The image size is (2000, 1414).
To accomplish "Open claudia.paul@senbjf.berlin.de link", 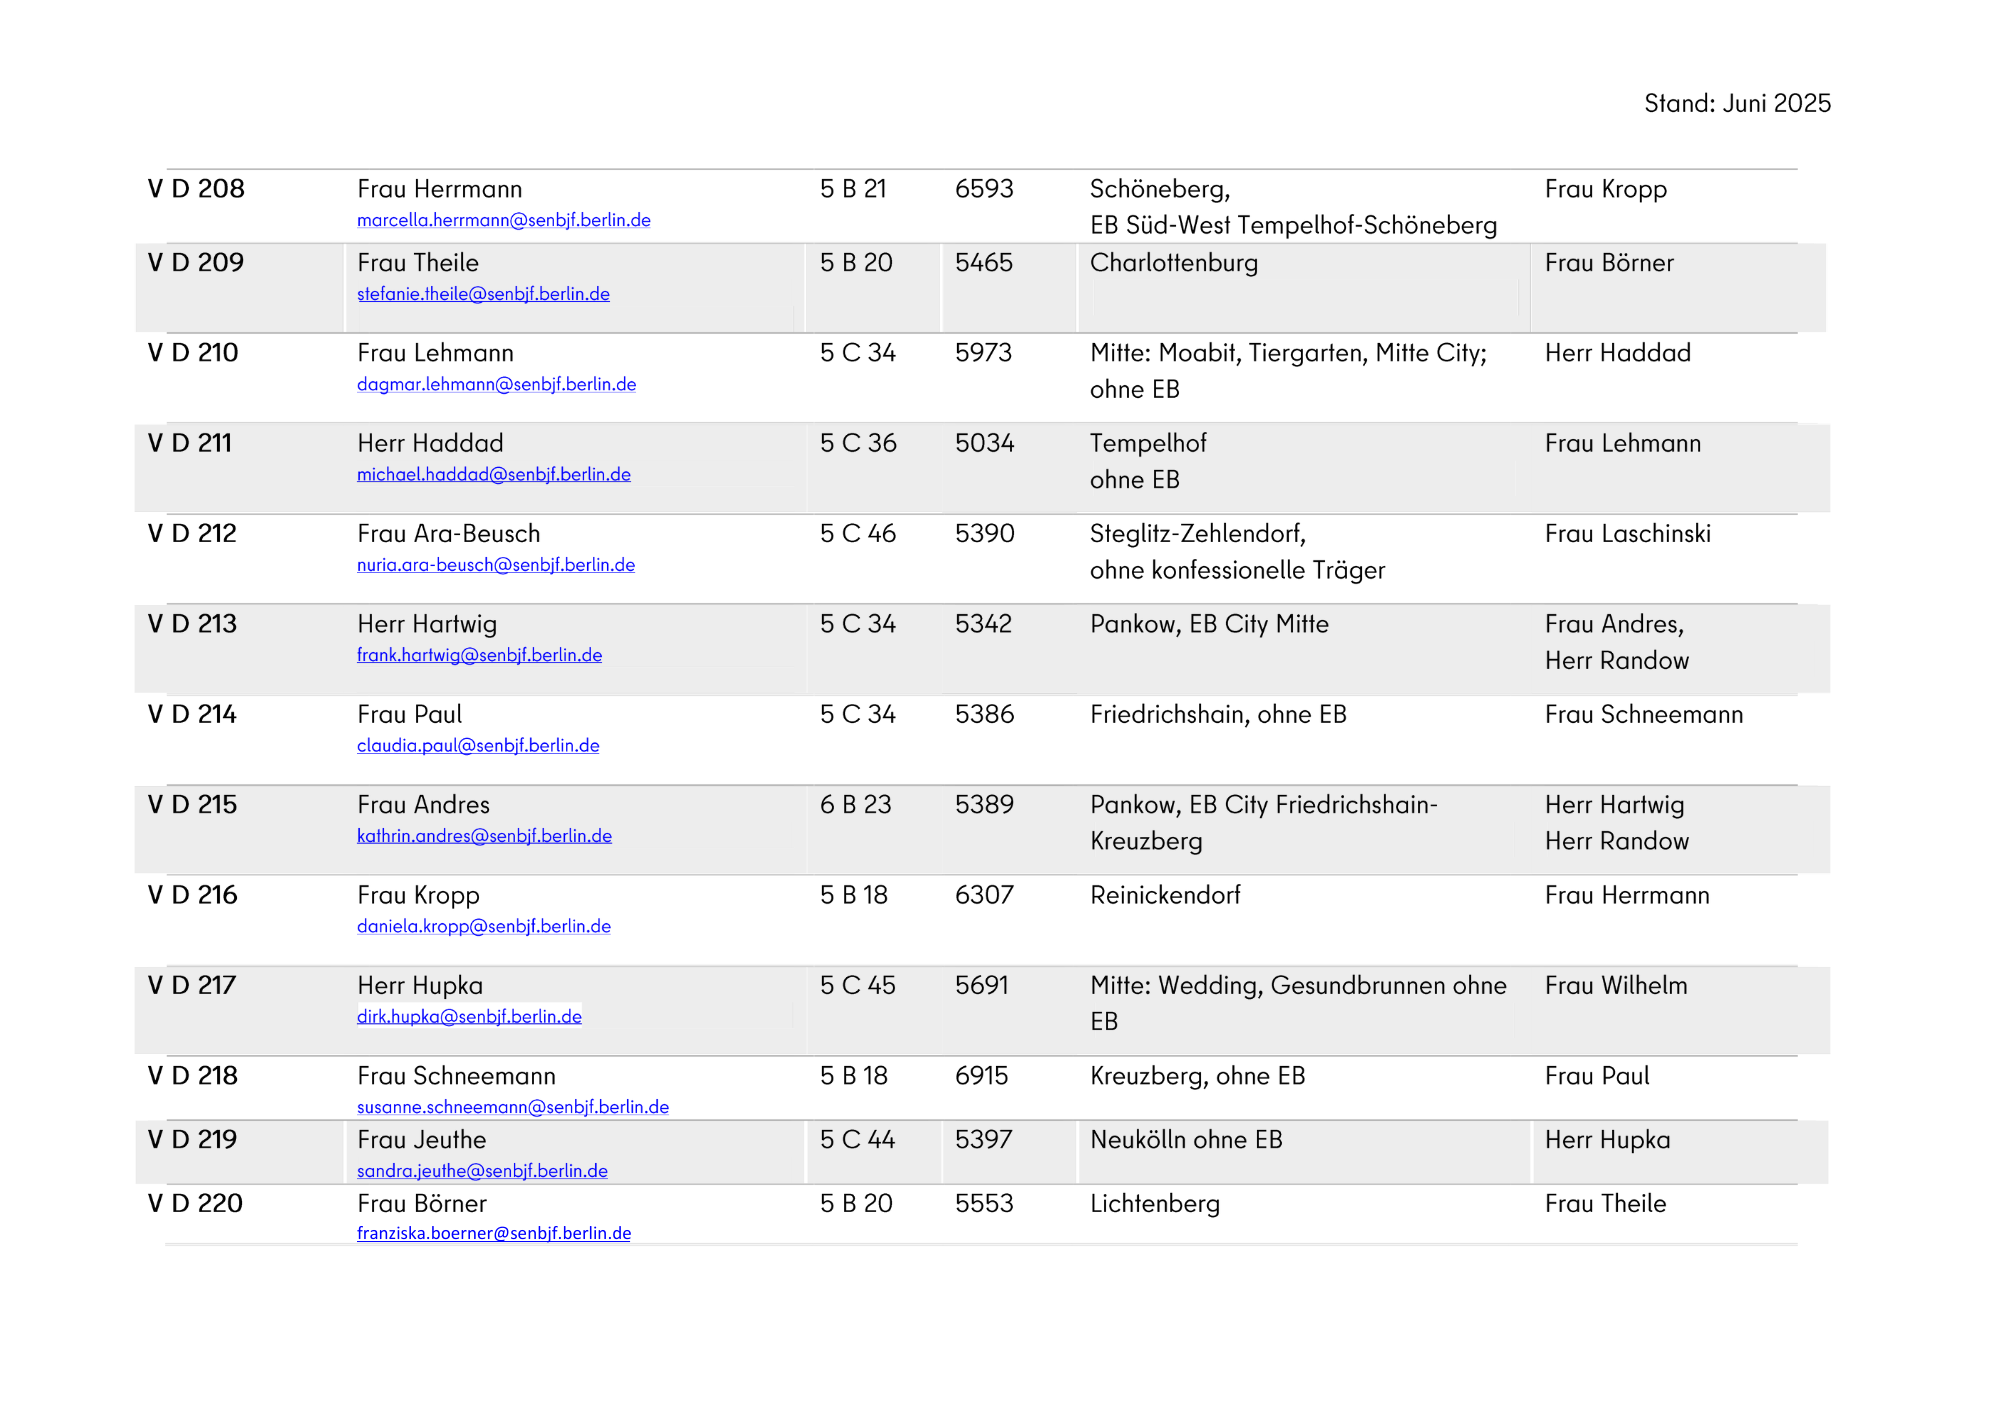I will 478,745.
